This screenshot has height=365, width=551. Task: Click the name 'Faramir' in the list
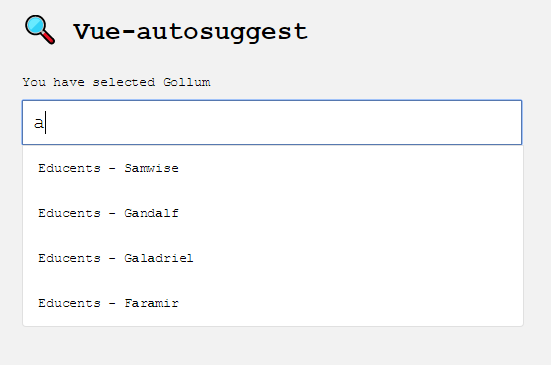point(151,303)
